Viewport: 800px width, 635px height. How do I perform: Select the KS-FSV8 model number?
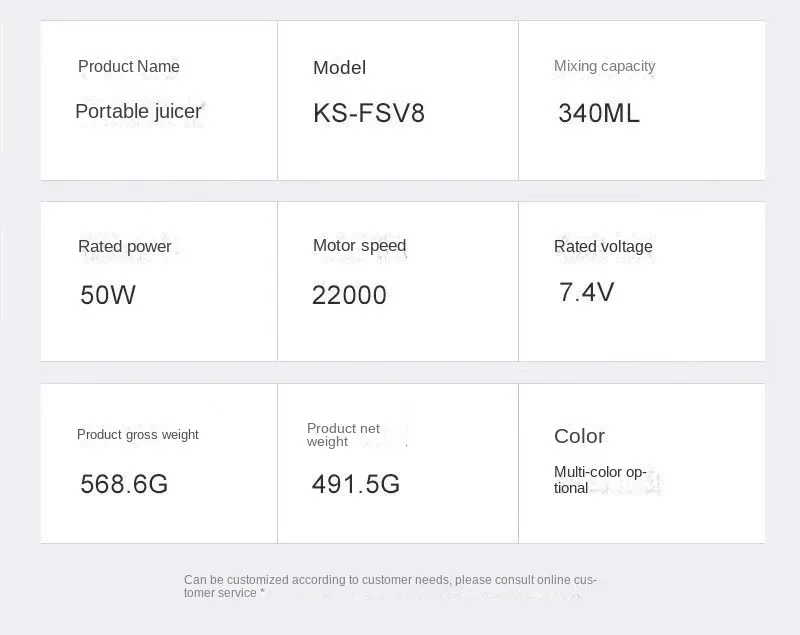(x=368, y=113)
